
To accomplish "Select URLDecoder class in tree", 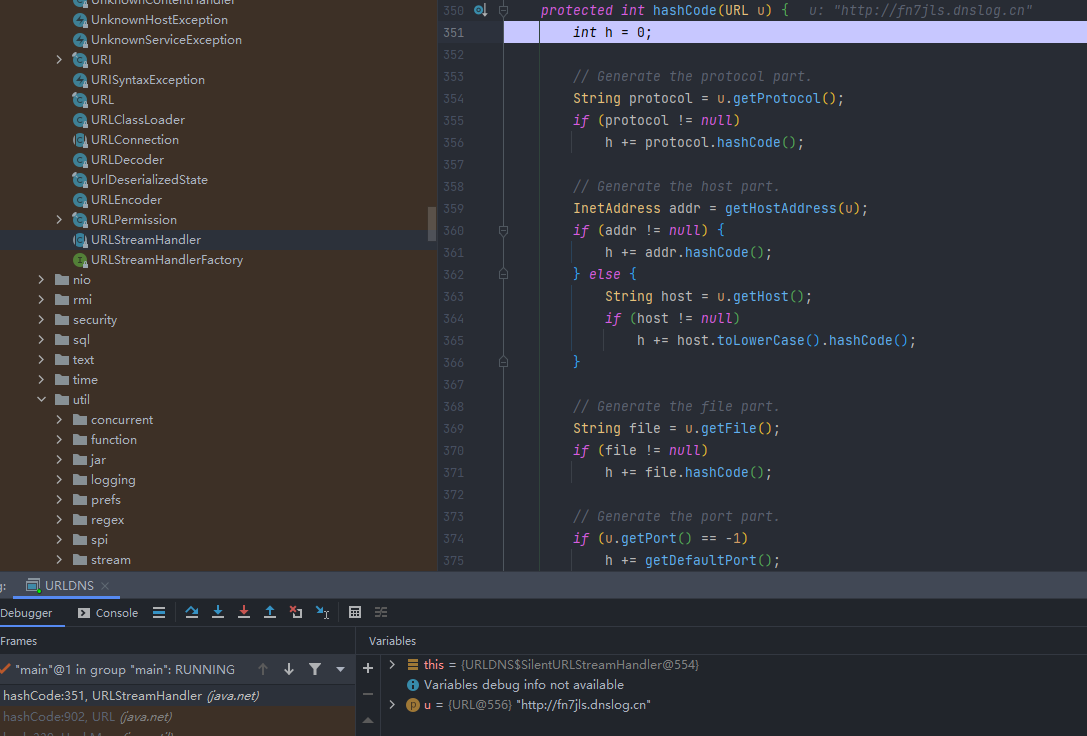I will pos(128,159).
